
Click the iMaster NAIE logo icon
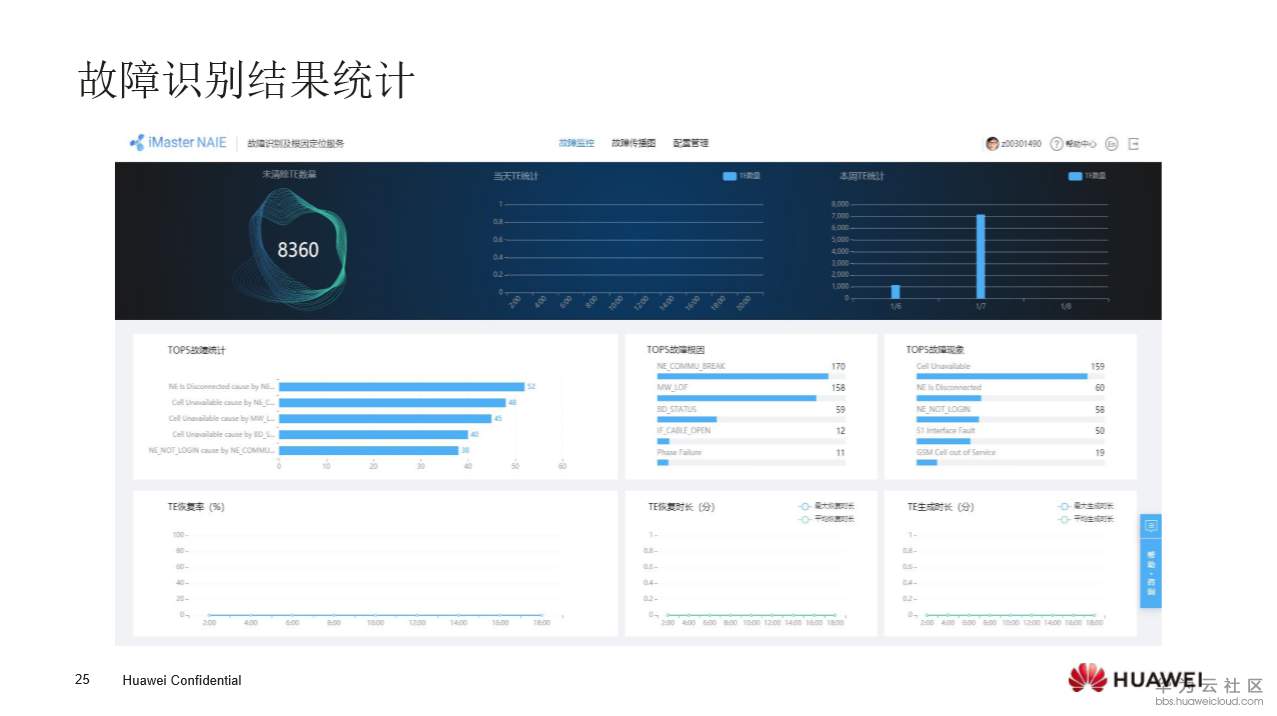[x=137, y=143]
